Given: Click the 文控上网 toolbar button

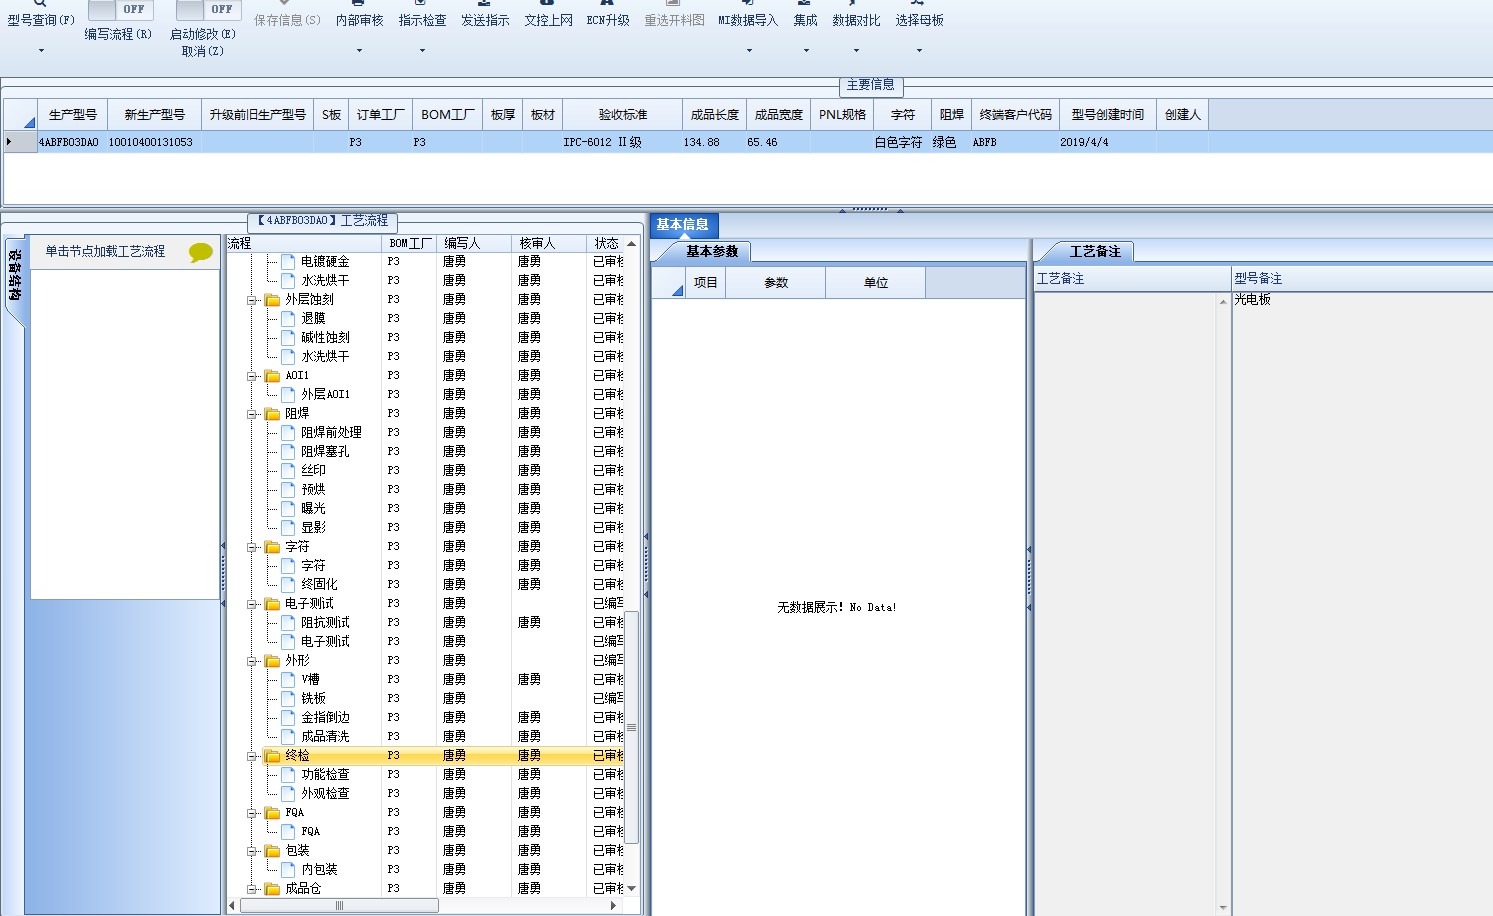Looking at the screenshot, I should 548,15.
